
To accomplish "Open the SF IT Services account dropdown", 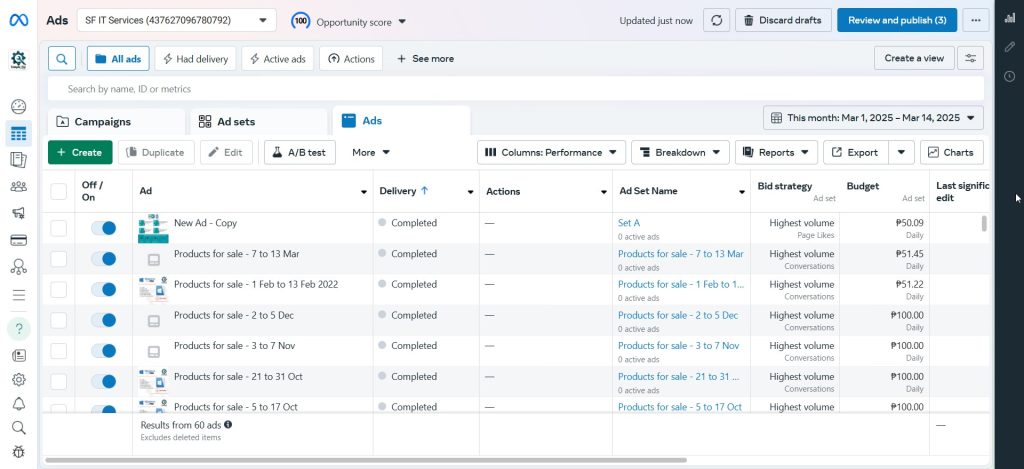I will coord(189,20).
